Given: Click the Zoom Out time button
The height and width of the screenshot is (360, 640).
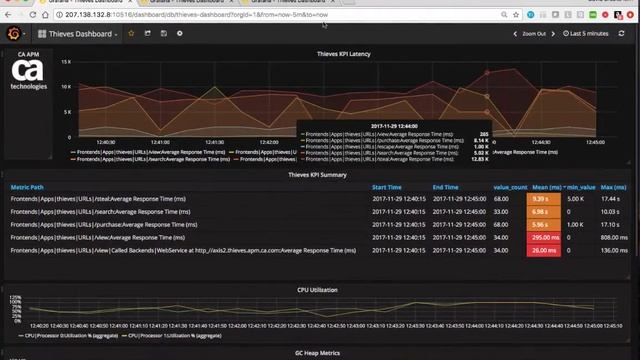Looking at the screenshot, I should [534, 34].
